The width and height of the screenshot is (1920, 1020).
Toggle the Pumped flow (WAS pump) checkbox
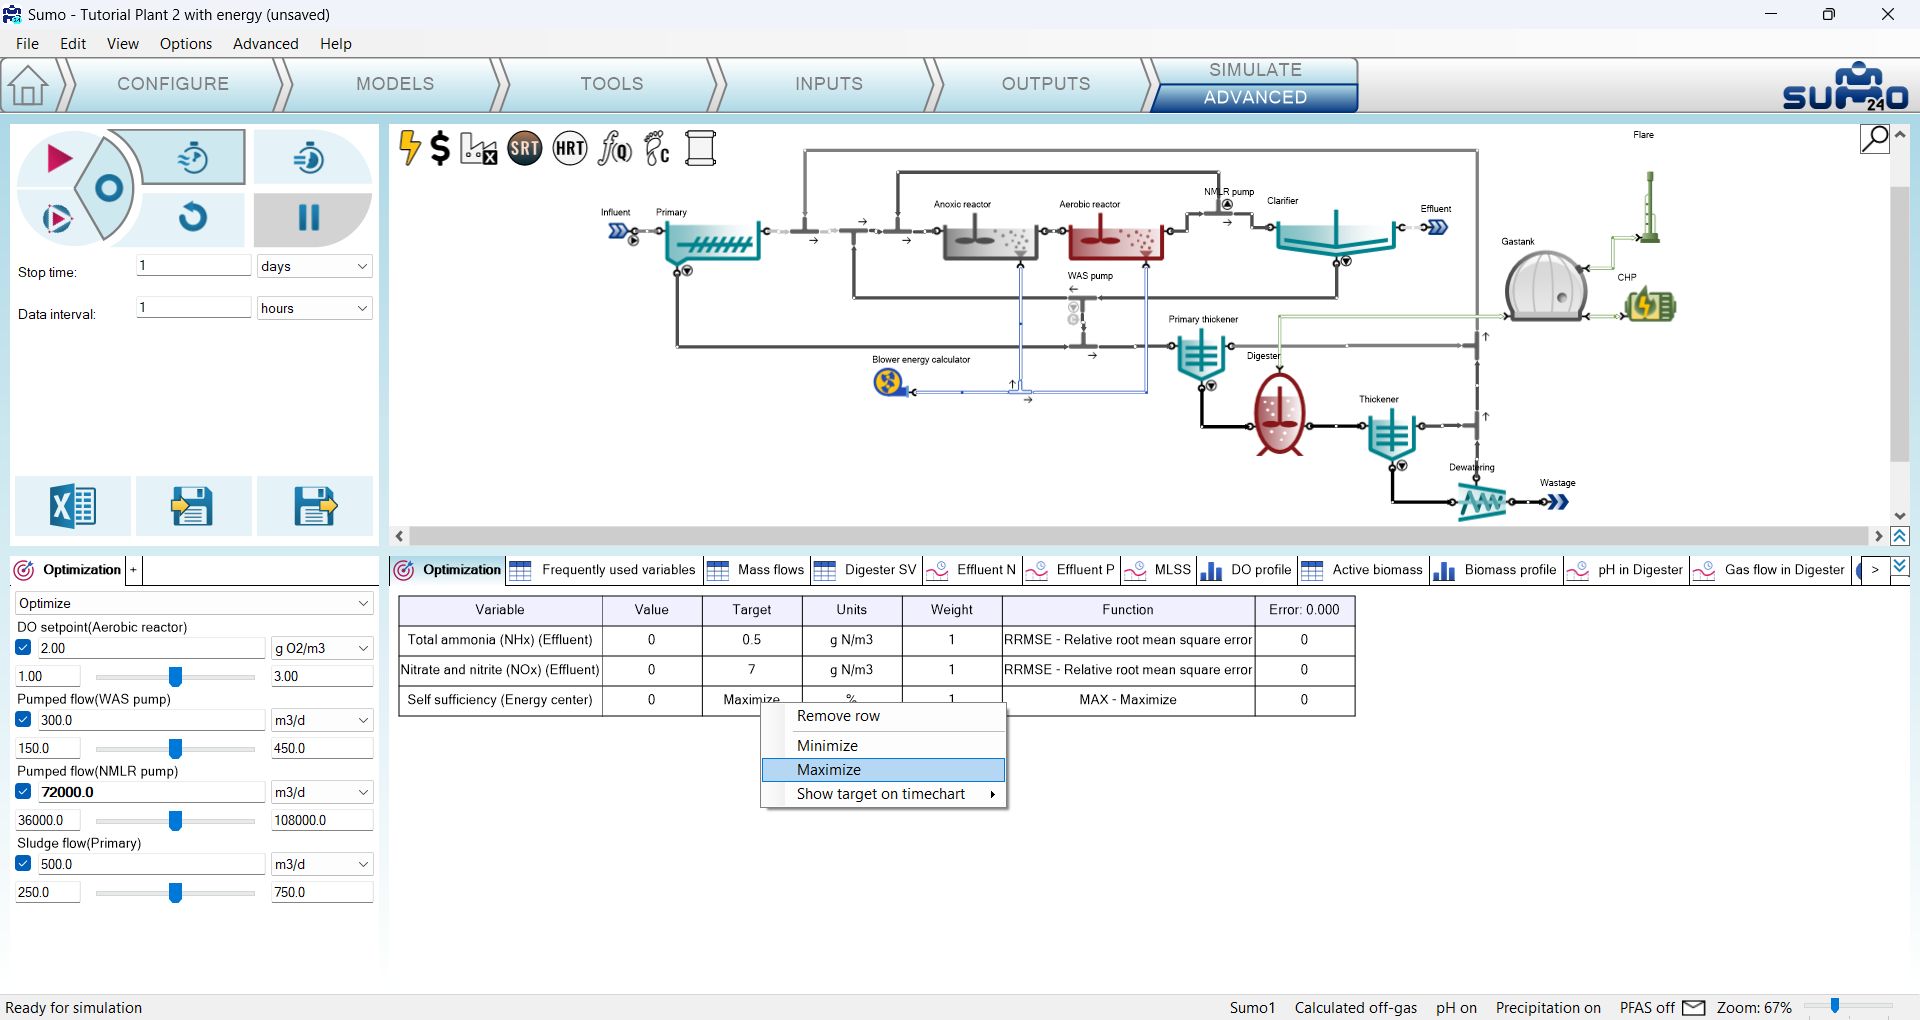(x=24, y=720)
